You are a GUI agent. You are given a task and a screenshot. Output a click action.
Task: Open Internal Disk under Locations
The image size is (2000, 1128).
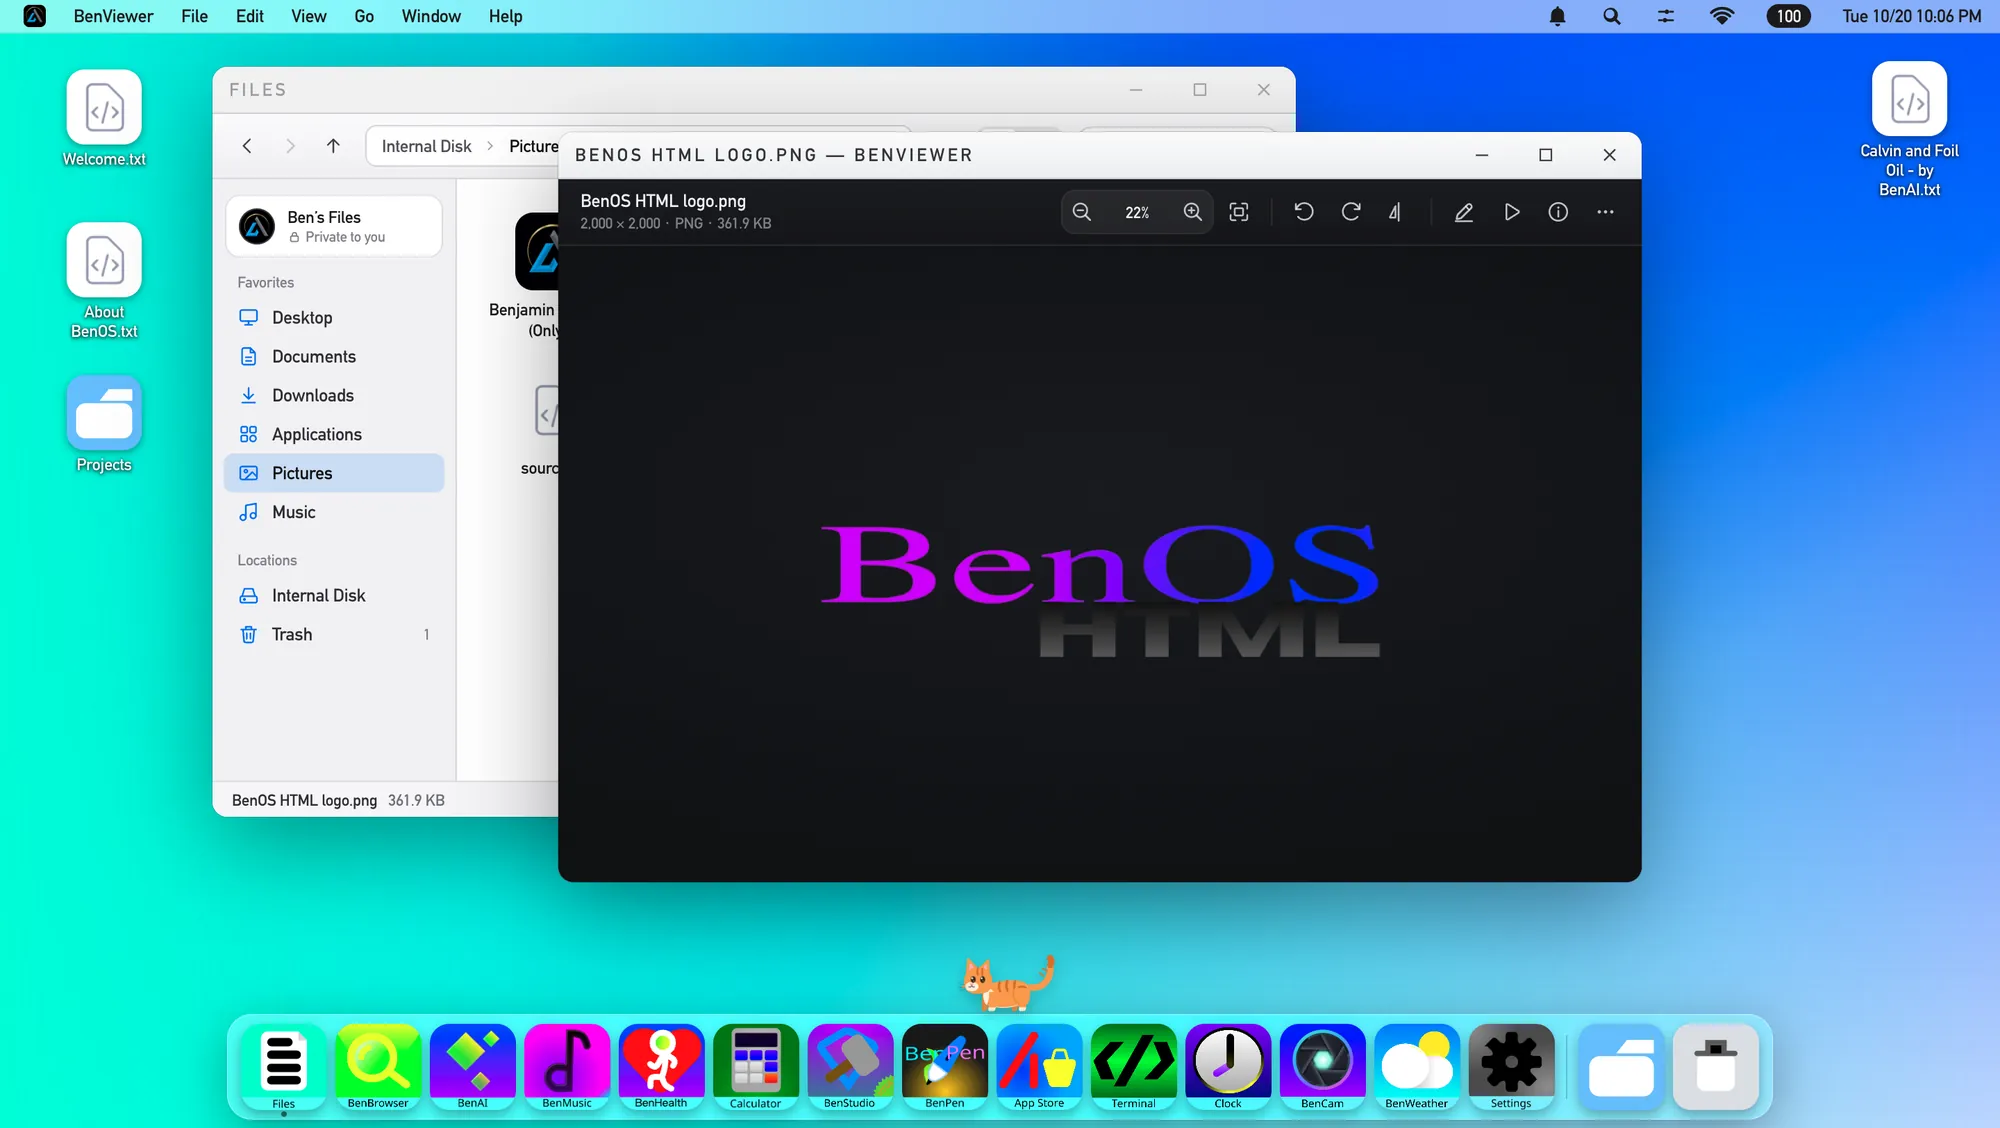click(334, 595)
